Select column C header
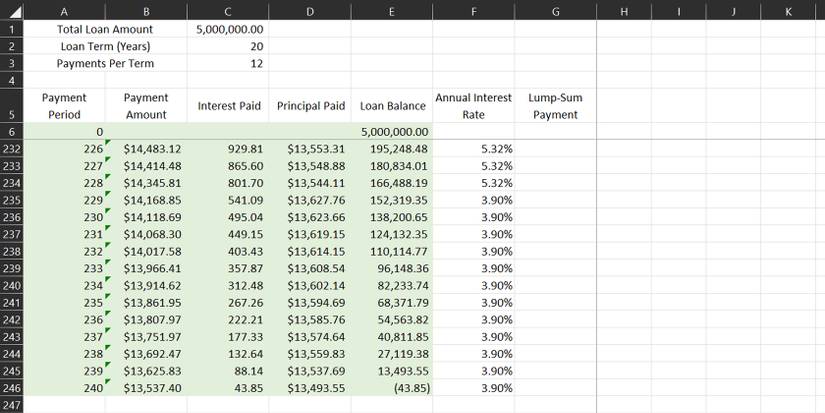 click(229, 11)
